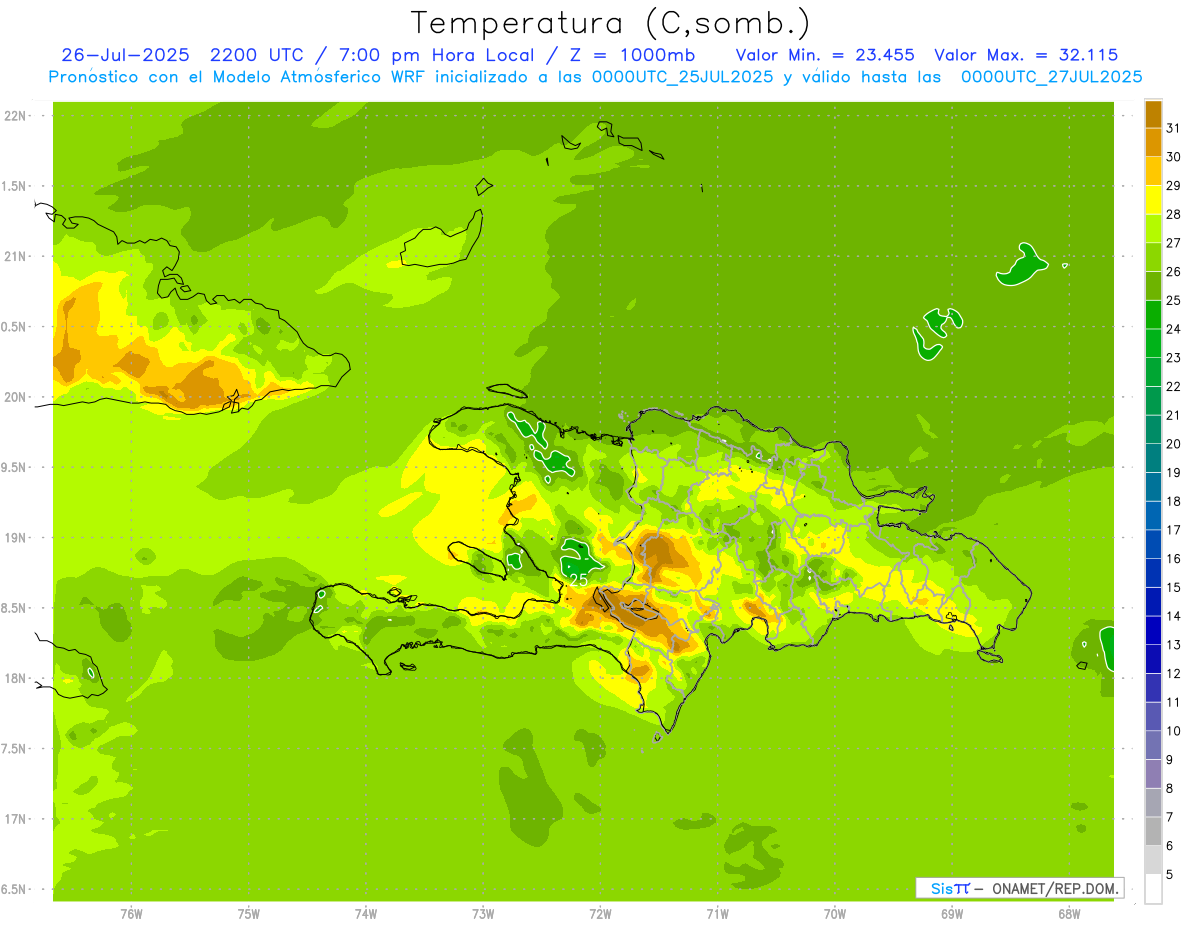Click the '17N' latitude axis label

point(17,819)
